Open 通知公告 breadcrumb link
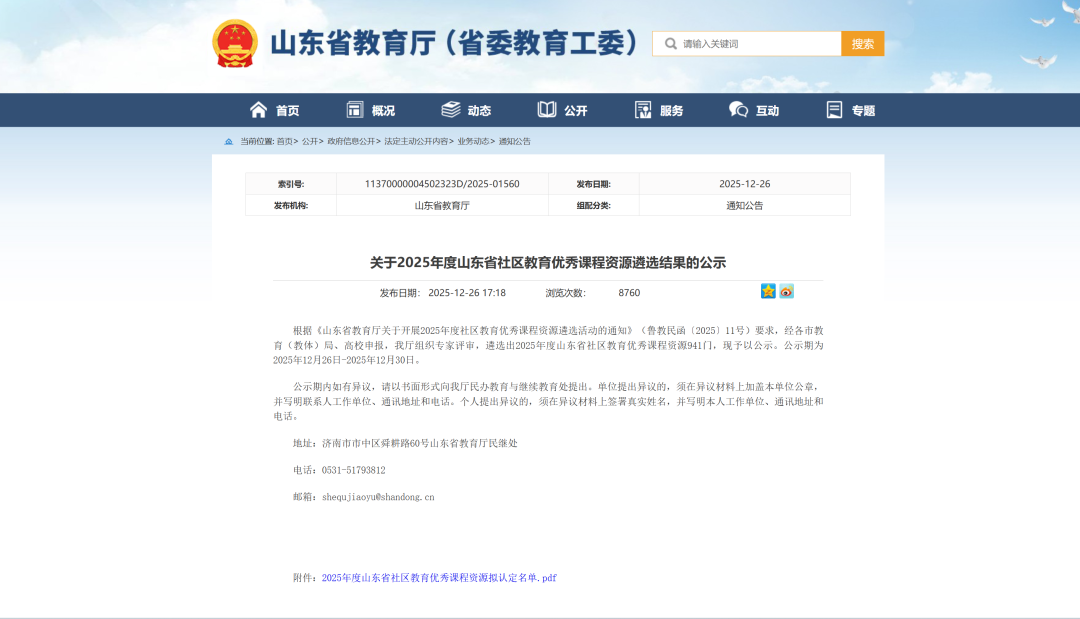The height and width of the screenshot is (619, 1080). (515, 141)
